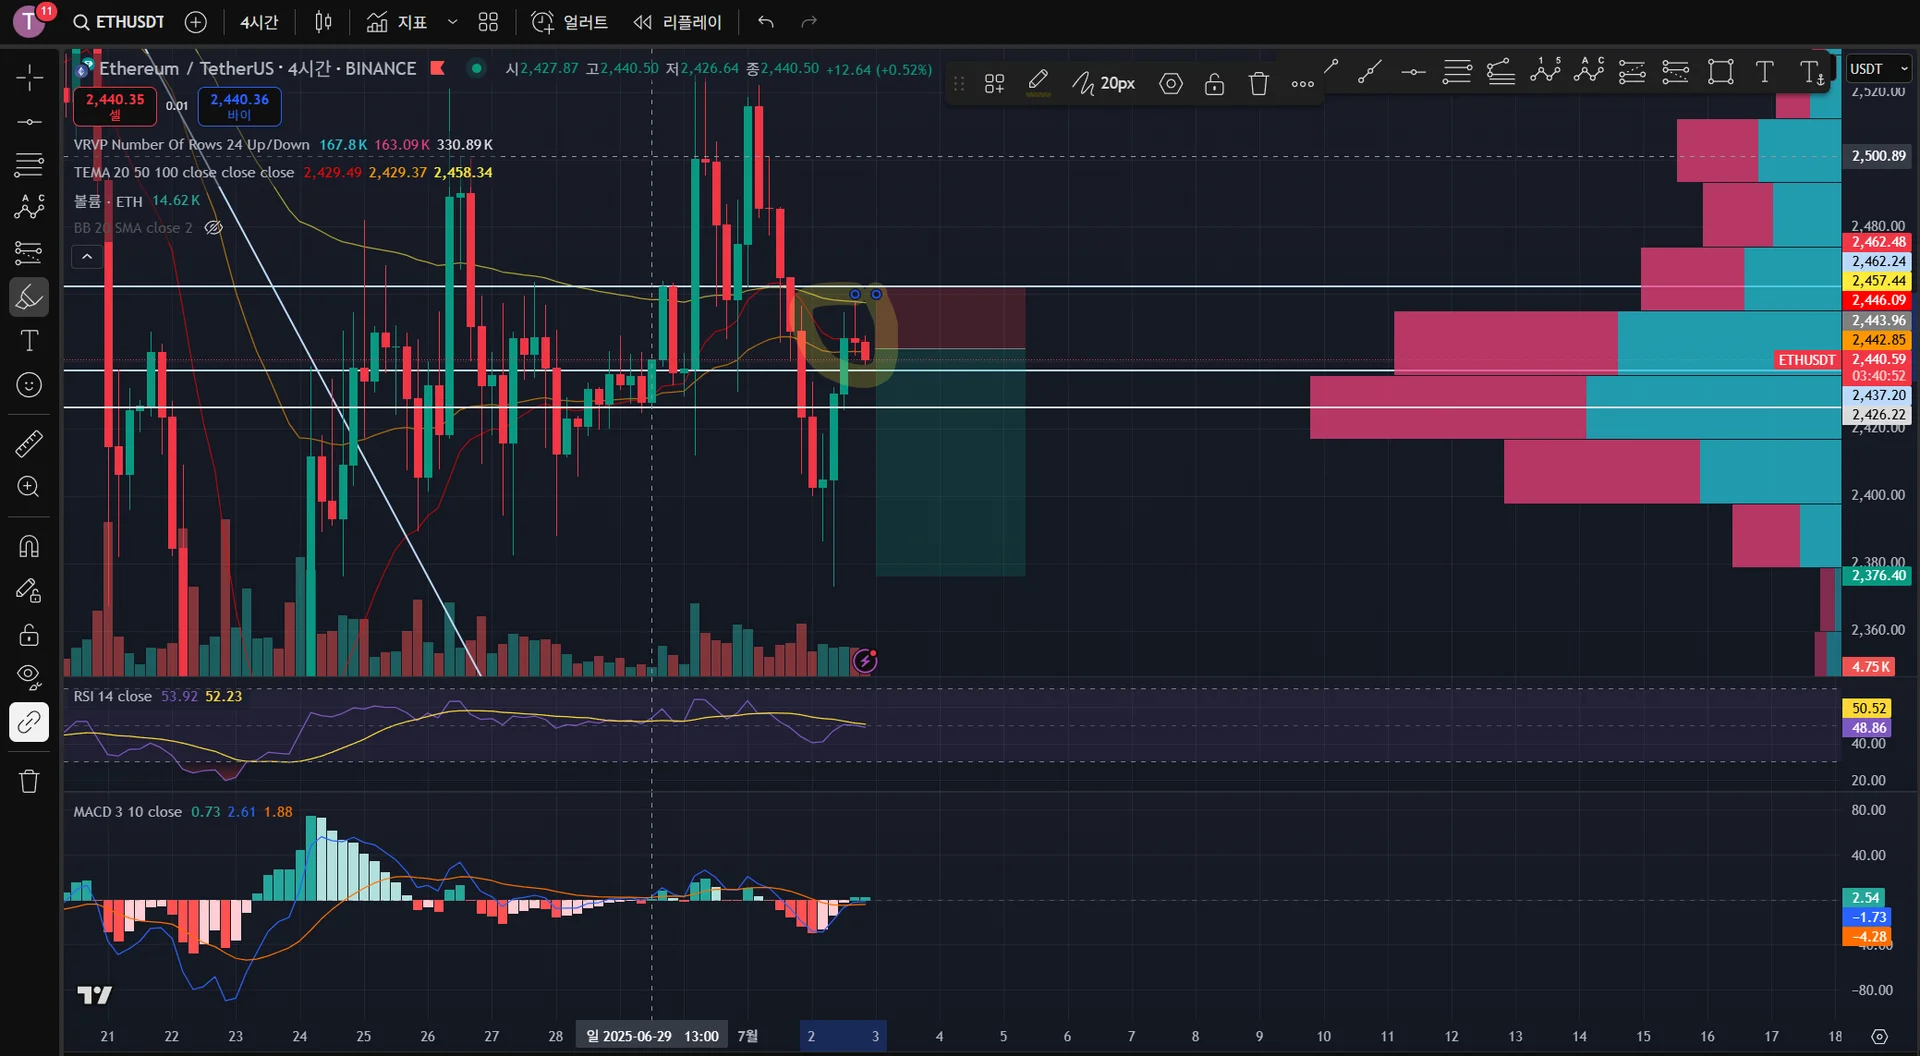The height and width of the screenshot is (1056, 1920).
Task: Undo the last chart action
Action: tap(766, 22)
